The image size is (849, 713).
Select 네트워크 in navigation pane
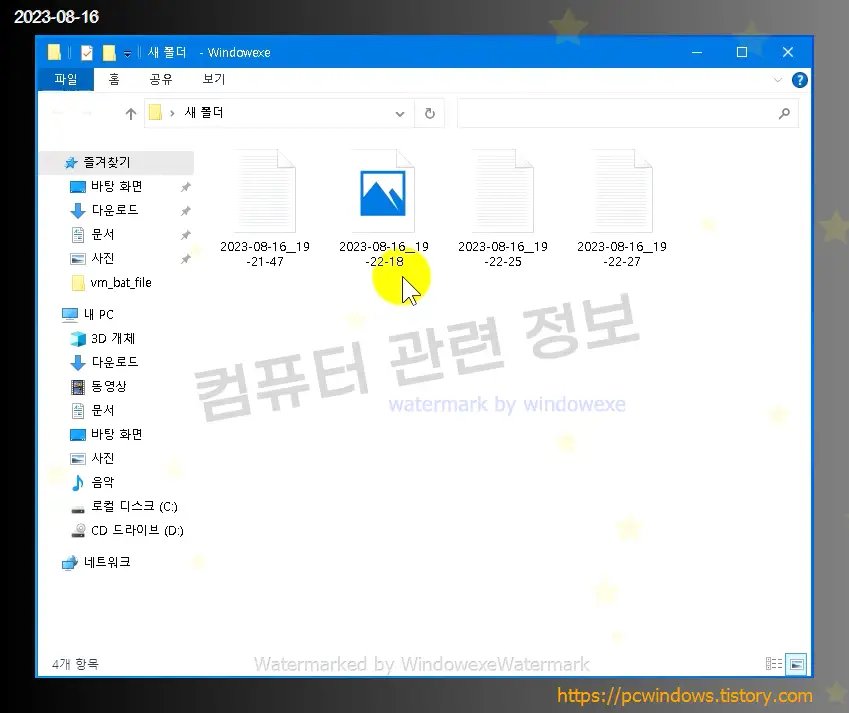tap(107, 562)
